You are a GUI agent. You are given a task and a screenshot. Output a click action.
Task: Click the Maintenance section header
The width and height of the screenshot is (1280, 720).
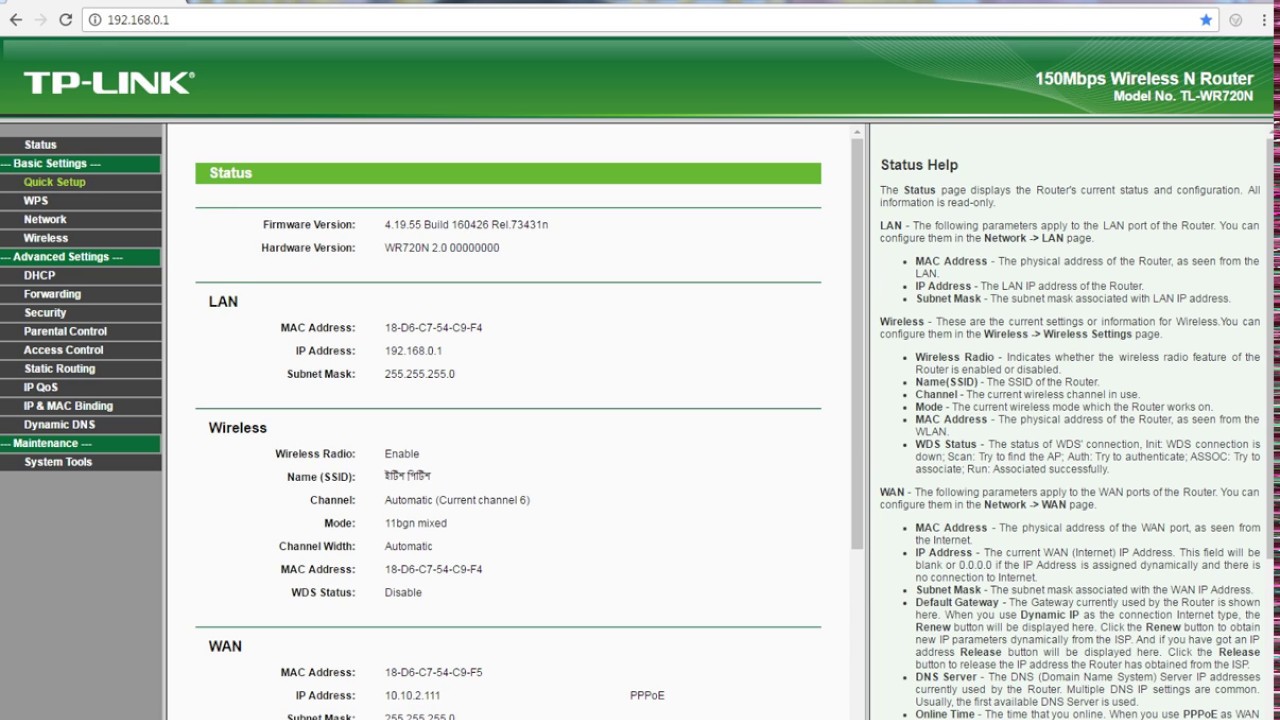tap(80, 443)
